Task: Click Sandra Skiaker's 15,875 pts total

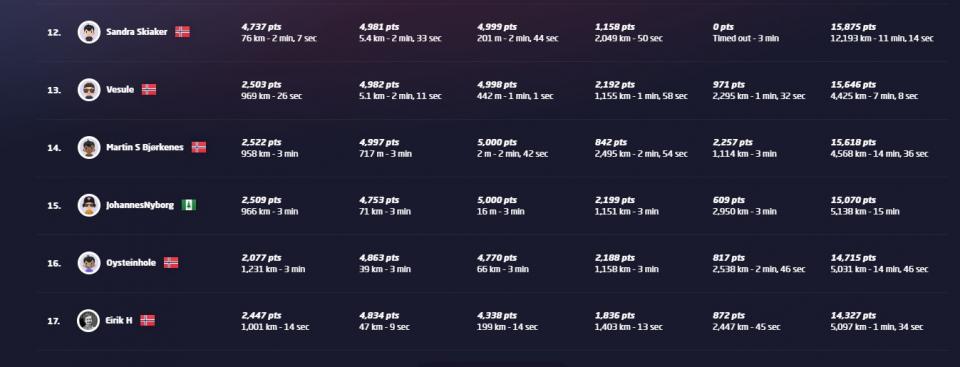Action: pos(853,27)
